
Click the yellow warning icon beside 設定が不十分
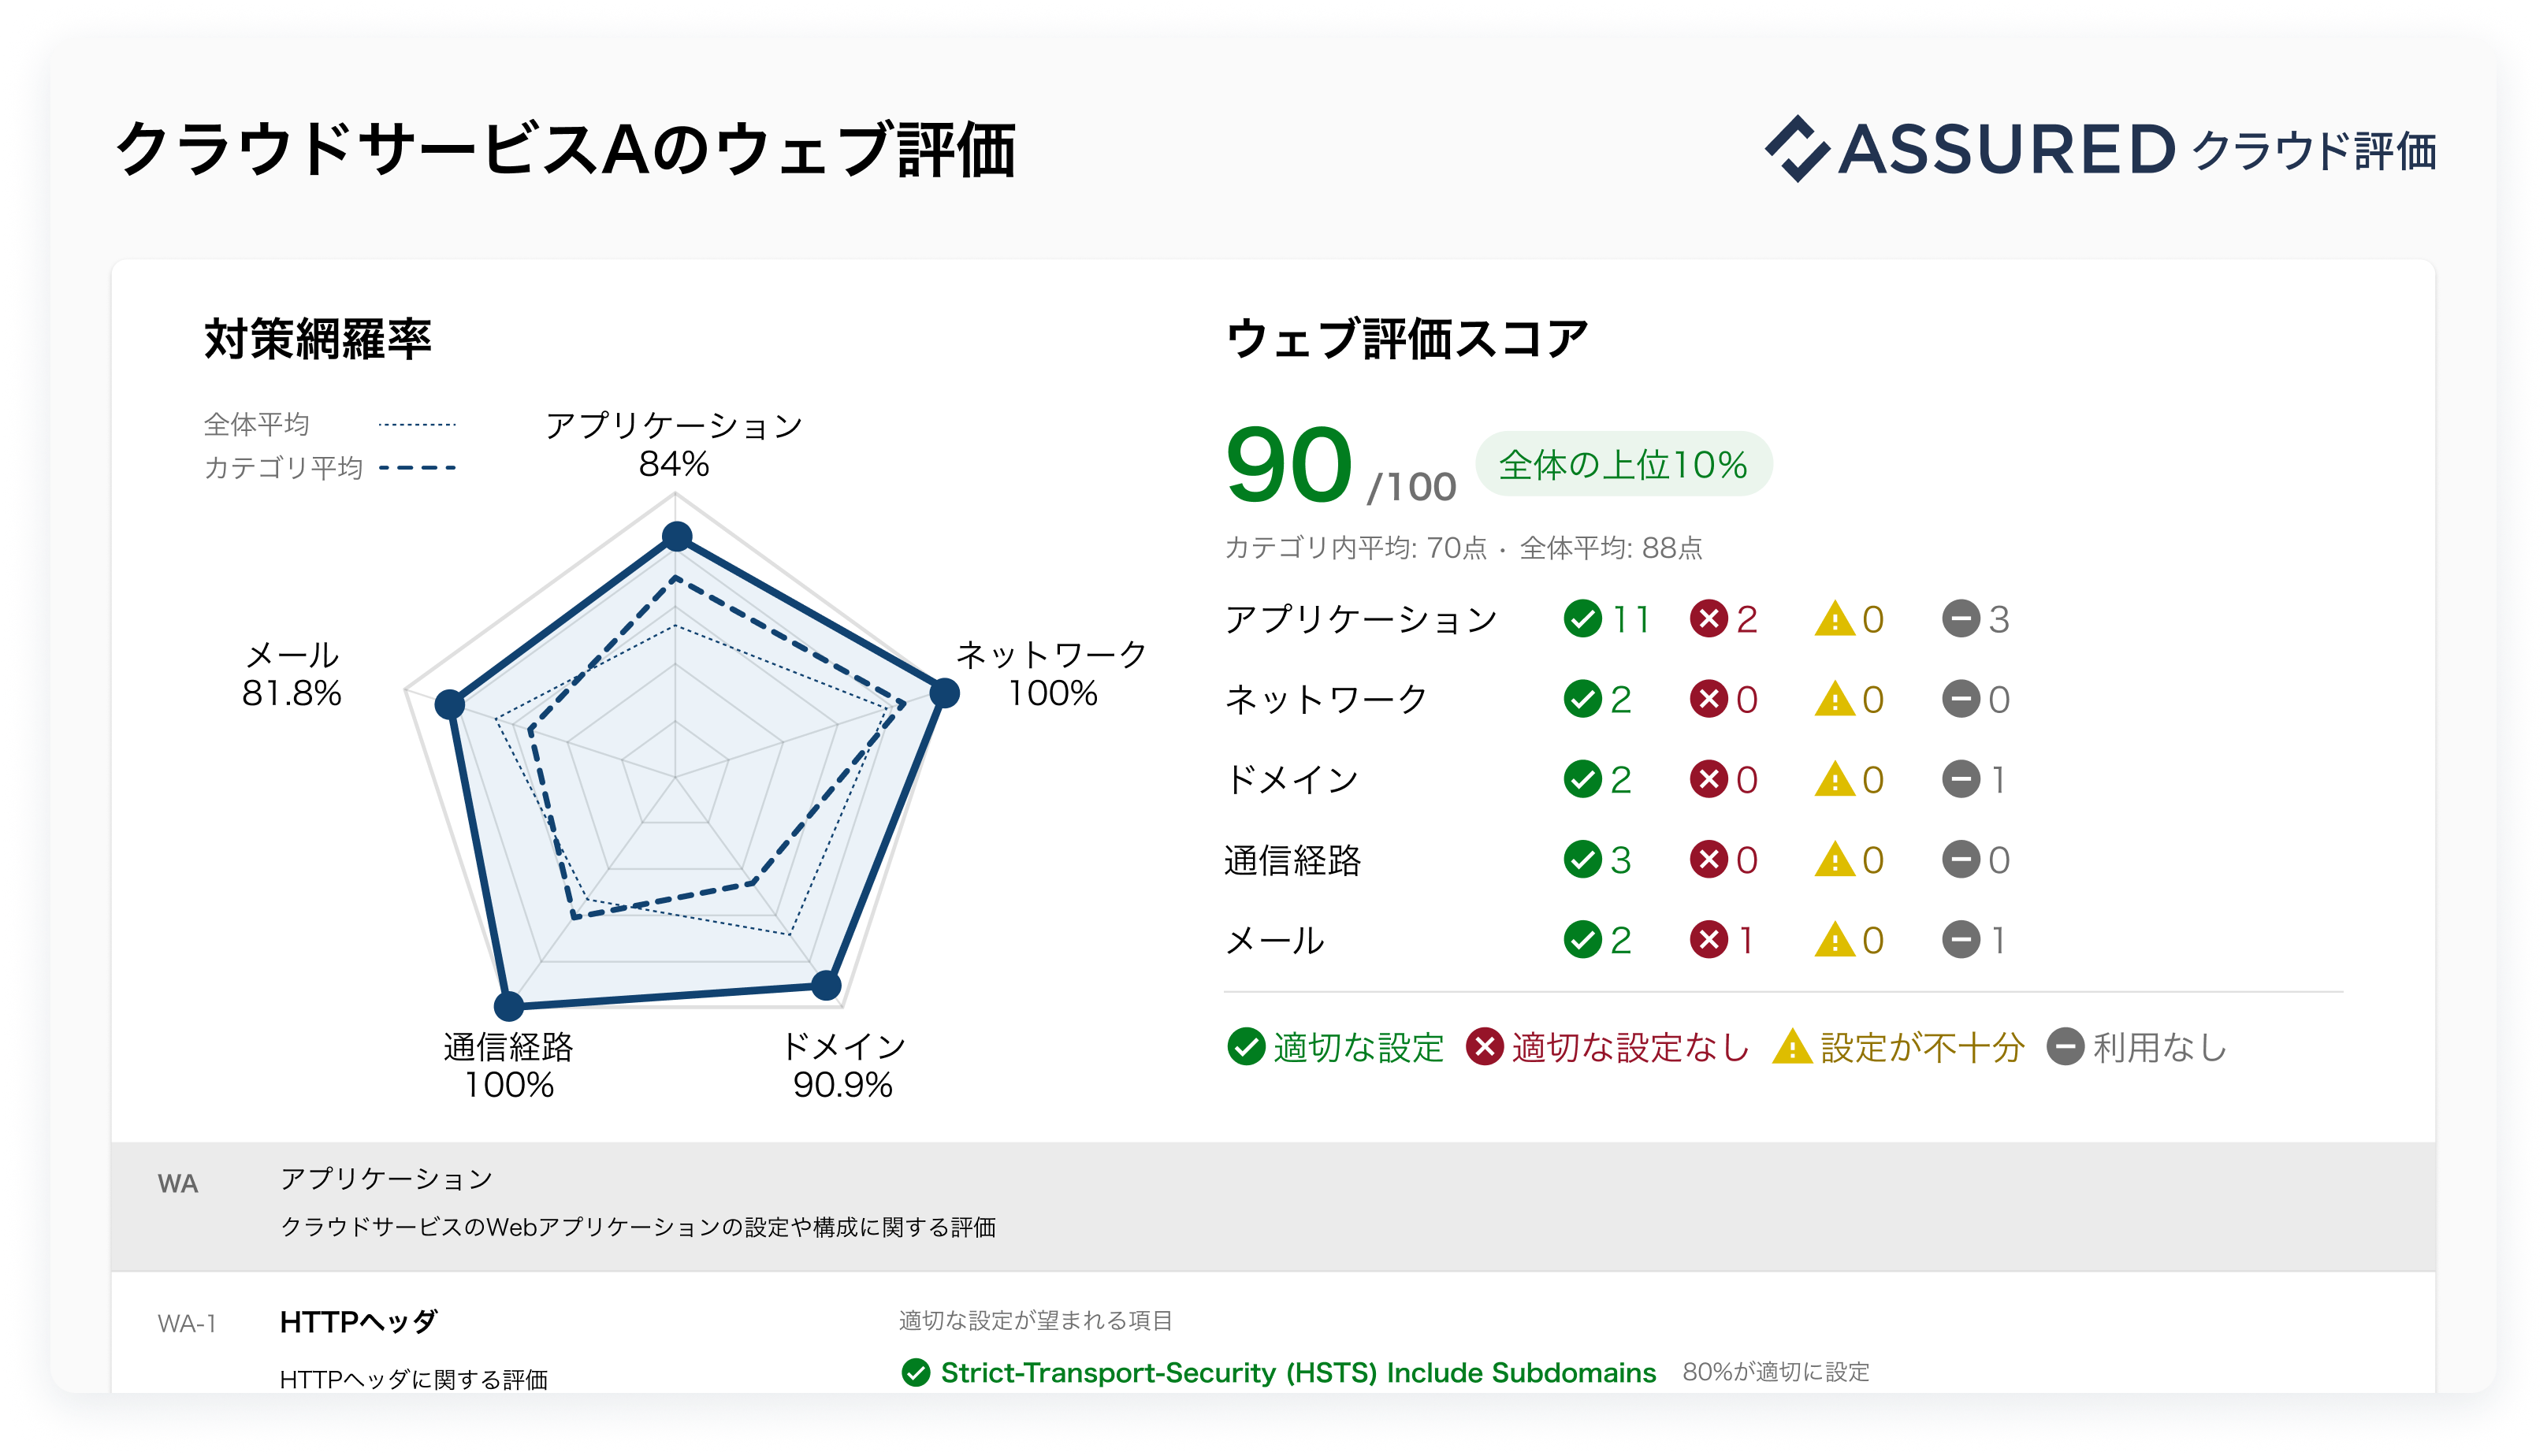tap(1792, 1047)
